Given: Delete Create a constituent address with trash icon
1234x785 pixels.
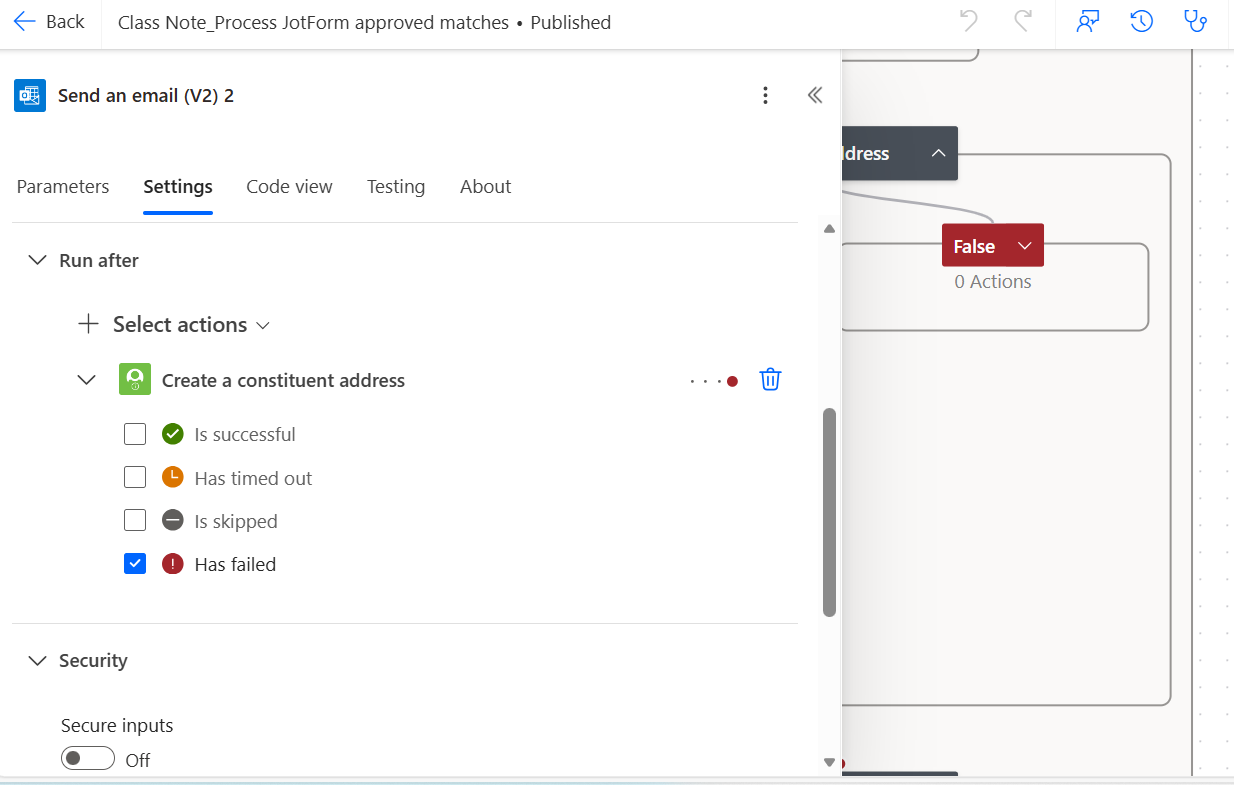Looking at the screenshot, I should coord(770,380).
